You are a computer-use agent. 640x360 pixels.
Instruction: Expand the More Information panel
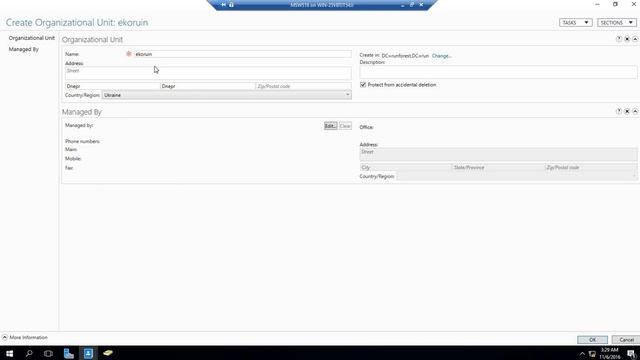(24, 338)
